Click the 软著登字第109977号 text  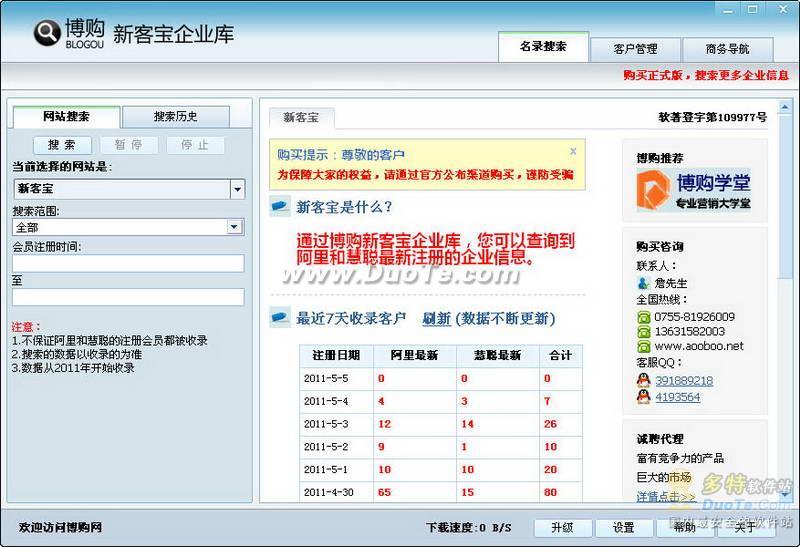tap(712, 117)
